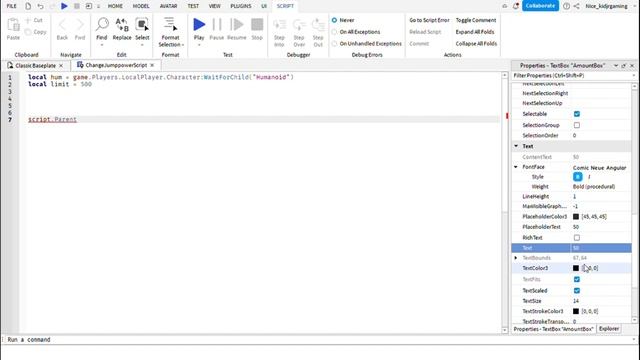The width and height of the screenshot is (640, 360).
Task: Click the Collaborate button
Action: pyautogui.click(x=540, y=6)
